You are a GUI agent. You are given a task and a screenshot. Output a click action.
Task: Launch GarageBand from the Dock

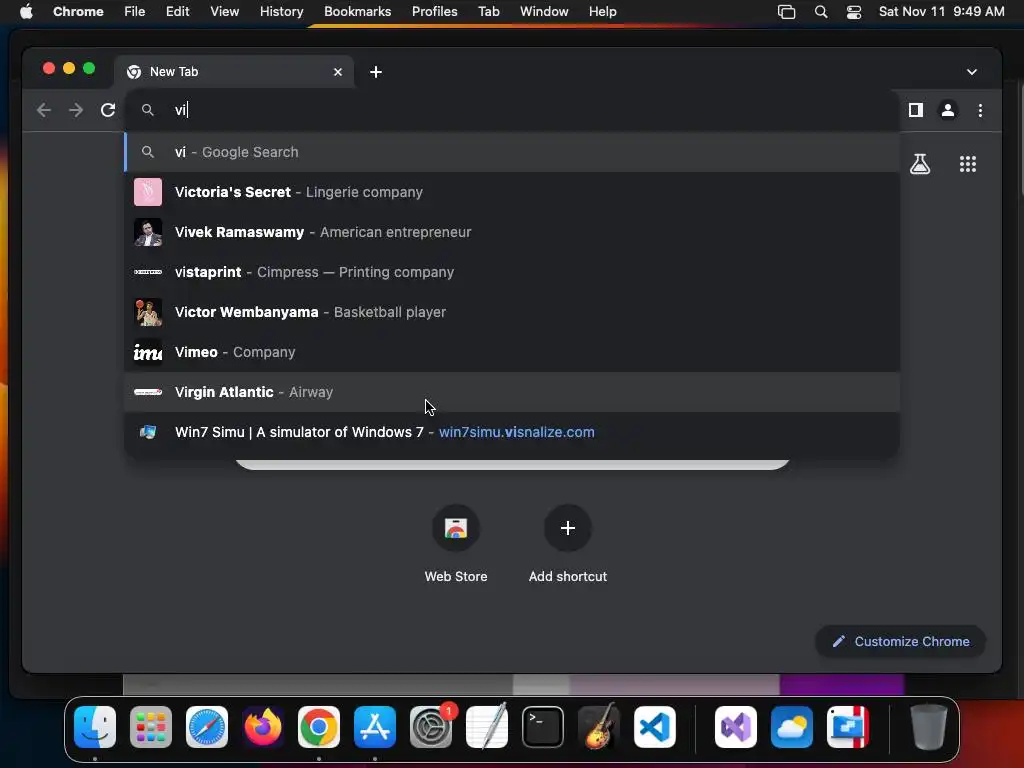coord(599,727)
